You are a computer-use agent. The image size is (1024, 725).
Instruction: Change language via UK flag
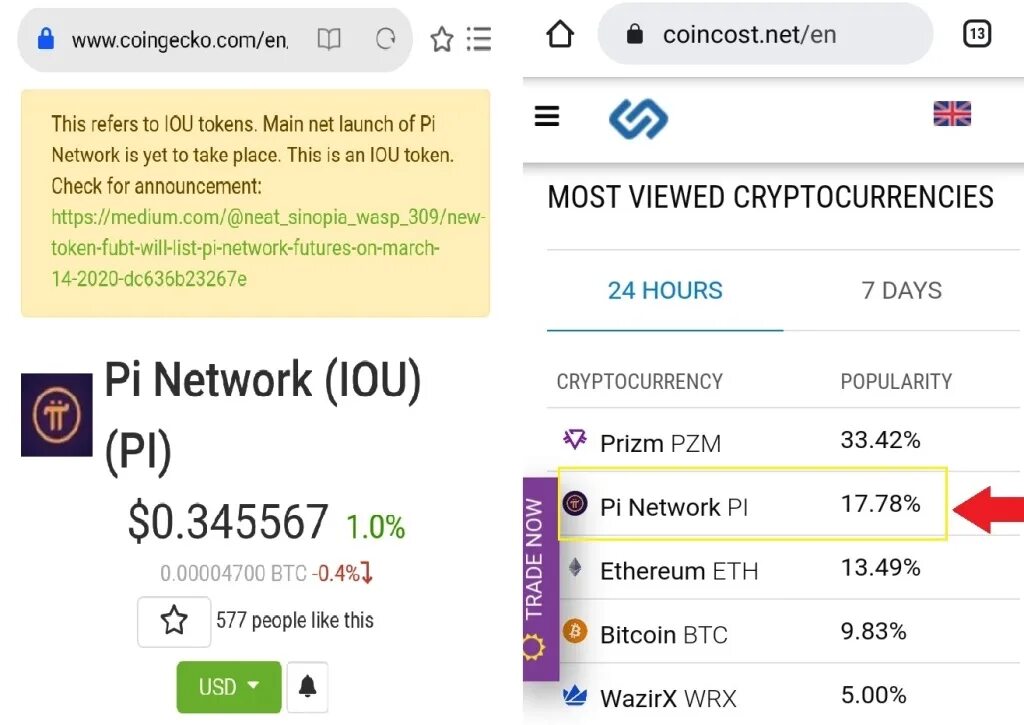(952, 114)
